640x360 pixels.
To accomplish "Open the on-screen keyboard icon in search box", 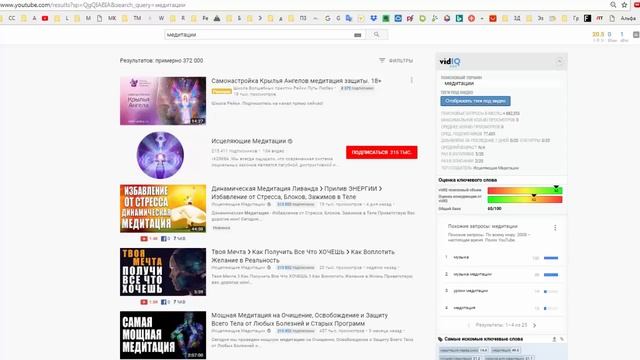I will (x=358, y=35).
